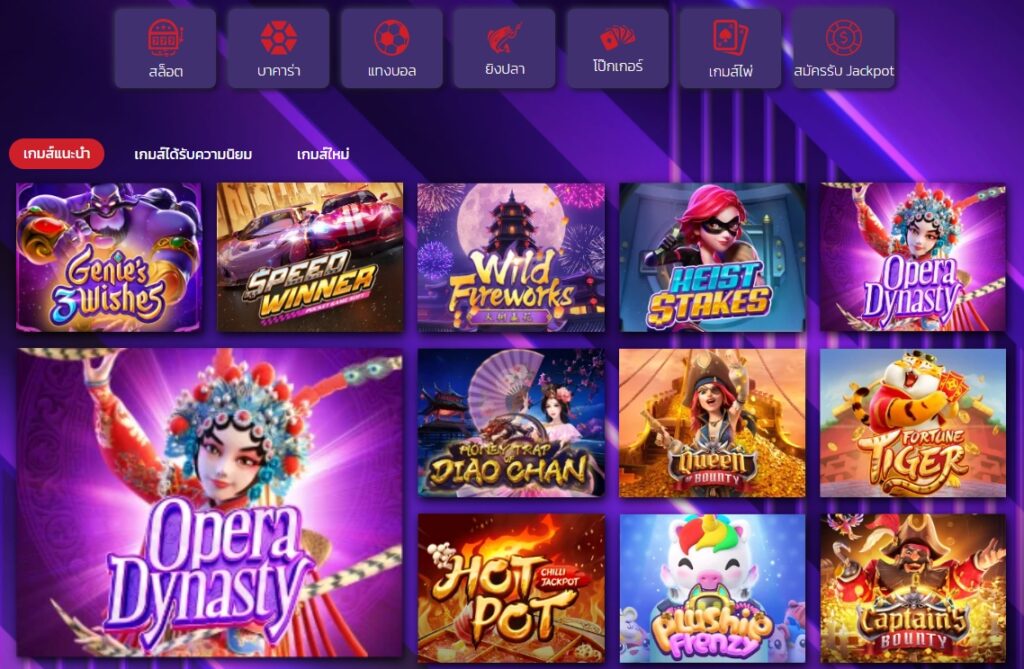Image resolution: width=1024 pixels, height=669 pixels.
Task: Open the Speed Winner game thumbnail
Action: [x=310, y=257]
